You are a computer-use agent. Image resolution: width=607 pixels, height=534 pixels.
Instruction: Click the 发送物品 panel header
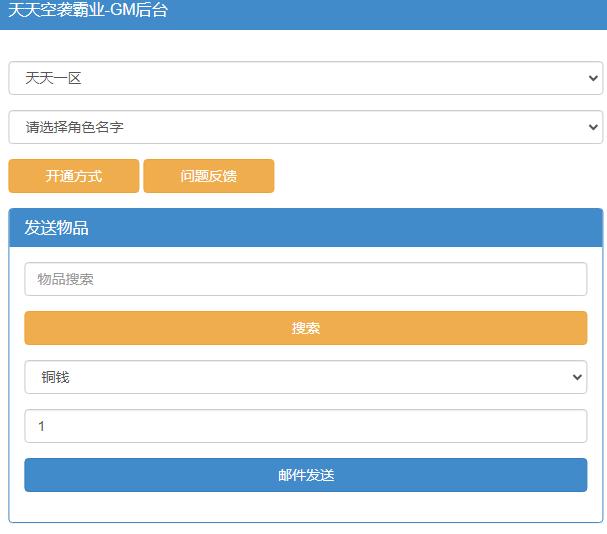coord(305,228)
